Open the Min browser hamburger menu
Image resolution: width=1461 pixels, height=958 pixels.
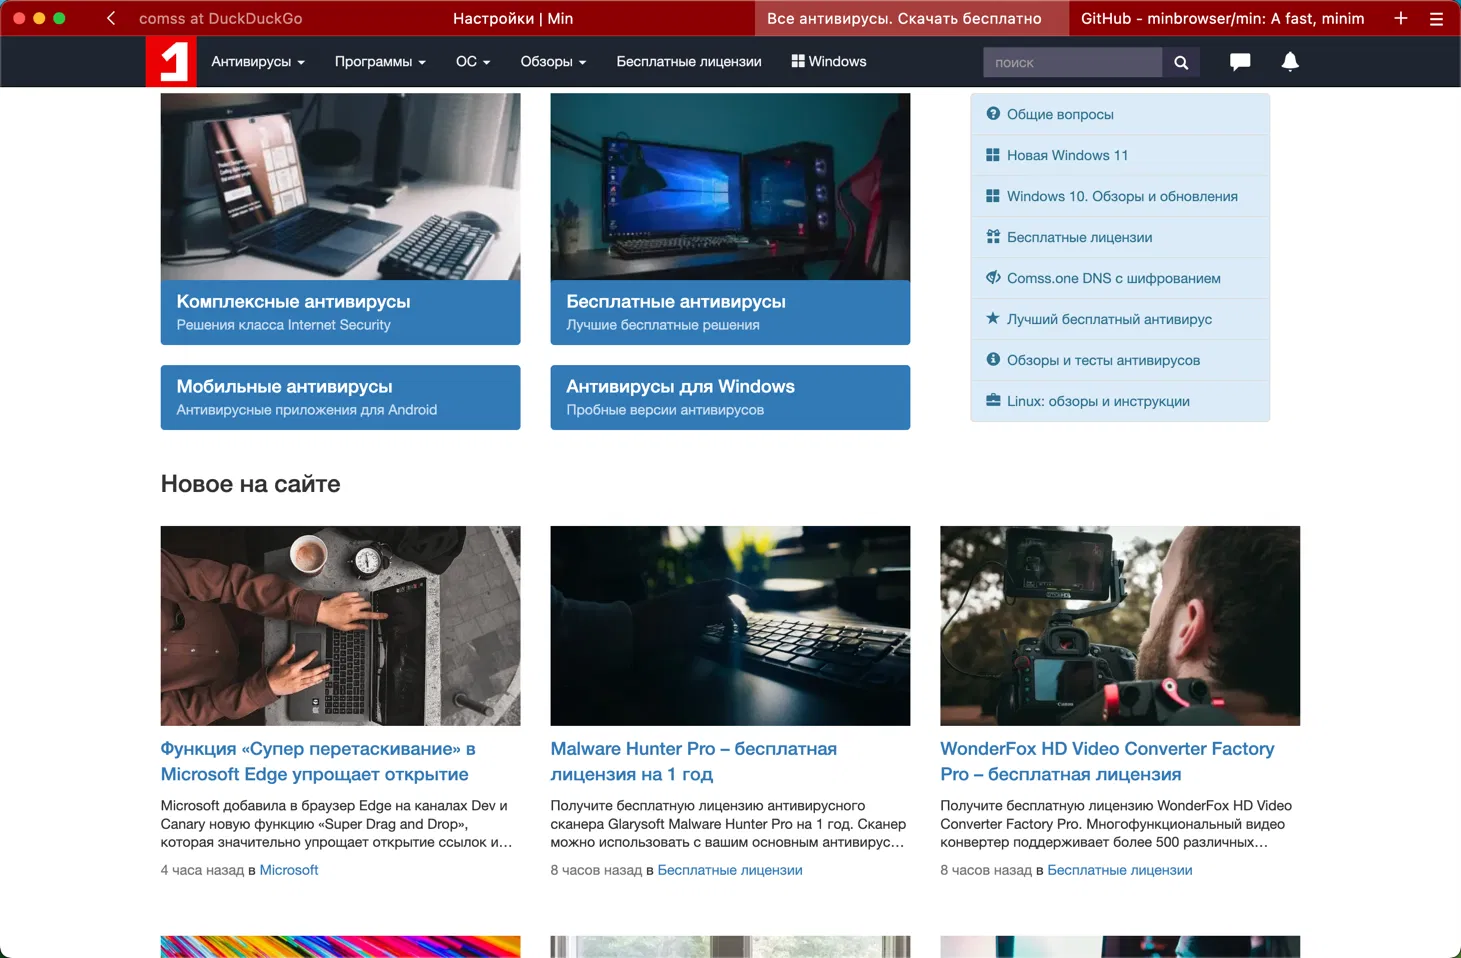(x=1436, y=18)
